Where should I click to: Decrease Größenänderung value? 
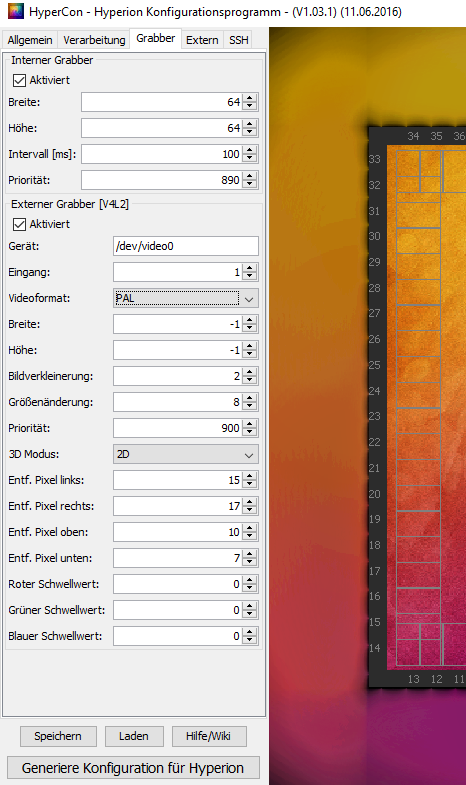250,407
